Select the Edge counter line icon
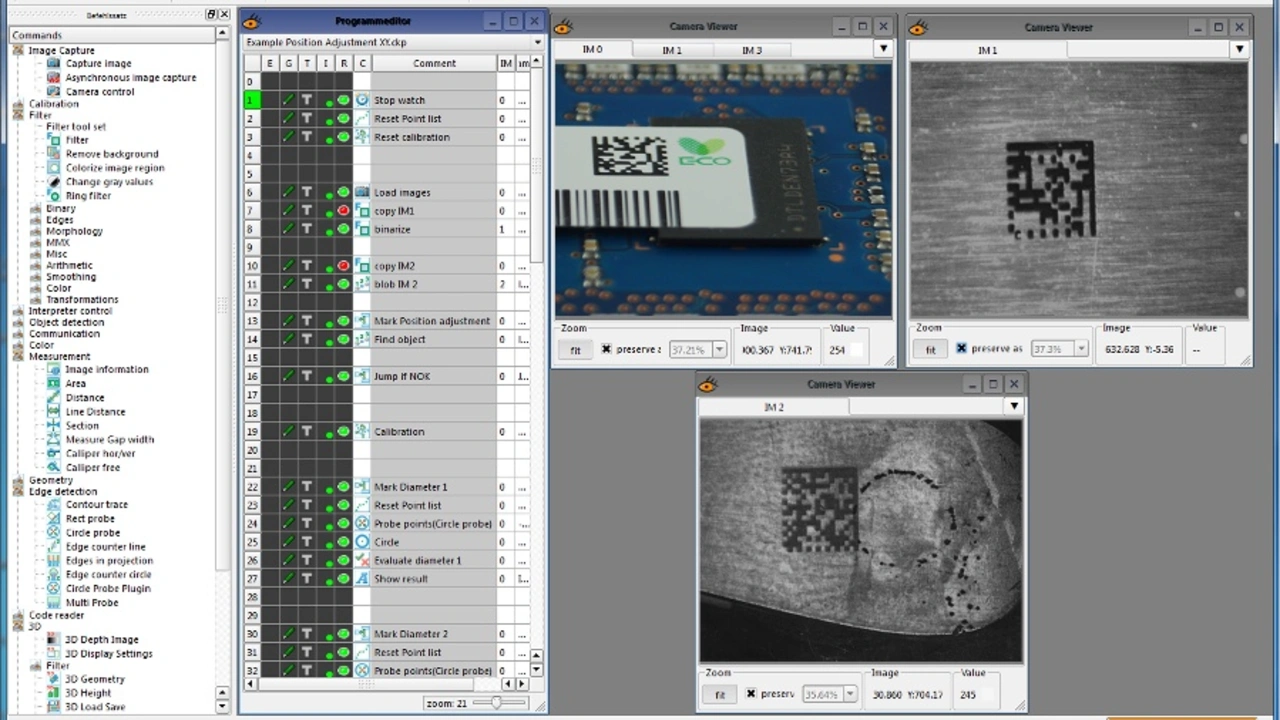Image resolution: width=1280 pixels, height=720 pixels. coord(54,547)
